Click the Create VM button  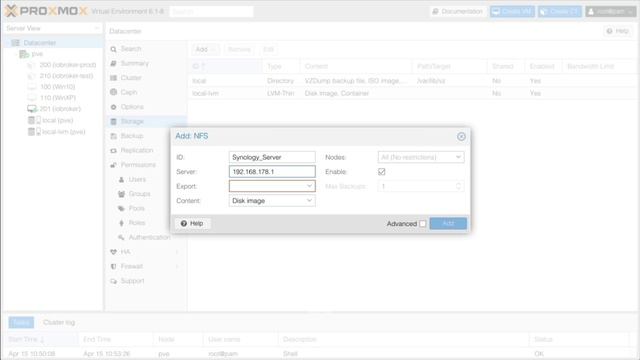(512, 11)
